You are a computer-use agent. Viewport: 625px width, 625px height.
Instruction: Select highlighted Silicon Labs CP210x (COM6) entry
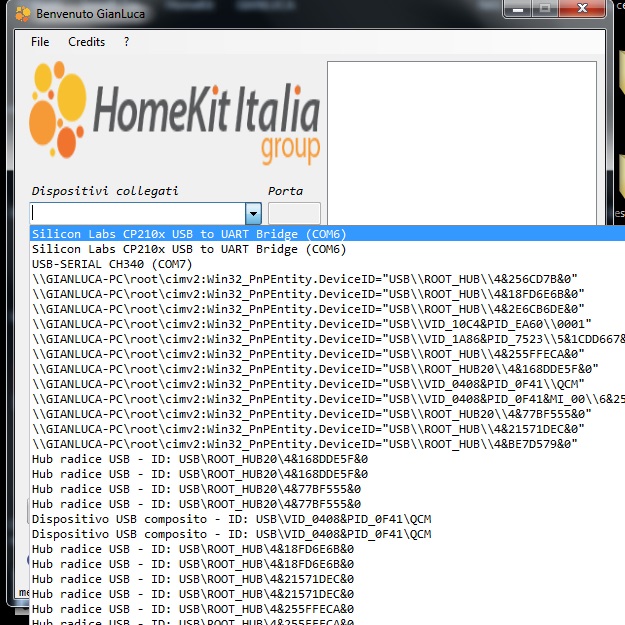pyautogui.click(x=189, y=234)
